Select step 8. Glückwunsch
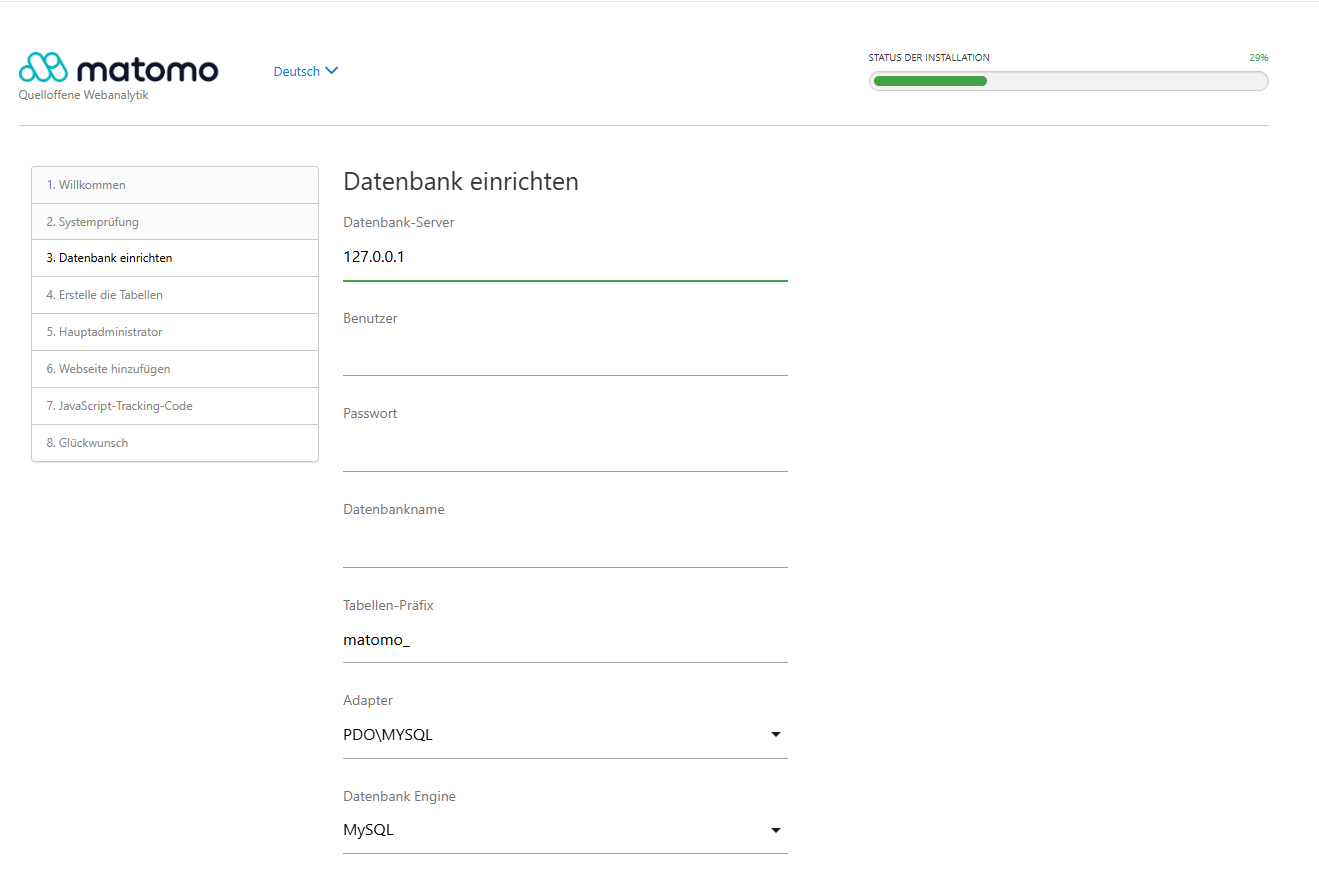Image resolution: width=1319 pixels, height=878 pixels. (175, 443)
